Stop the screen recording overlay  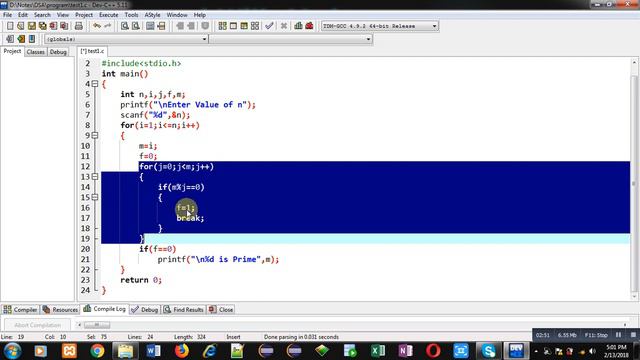pyautogui.click(x=633, y=335)
